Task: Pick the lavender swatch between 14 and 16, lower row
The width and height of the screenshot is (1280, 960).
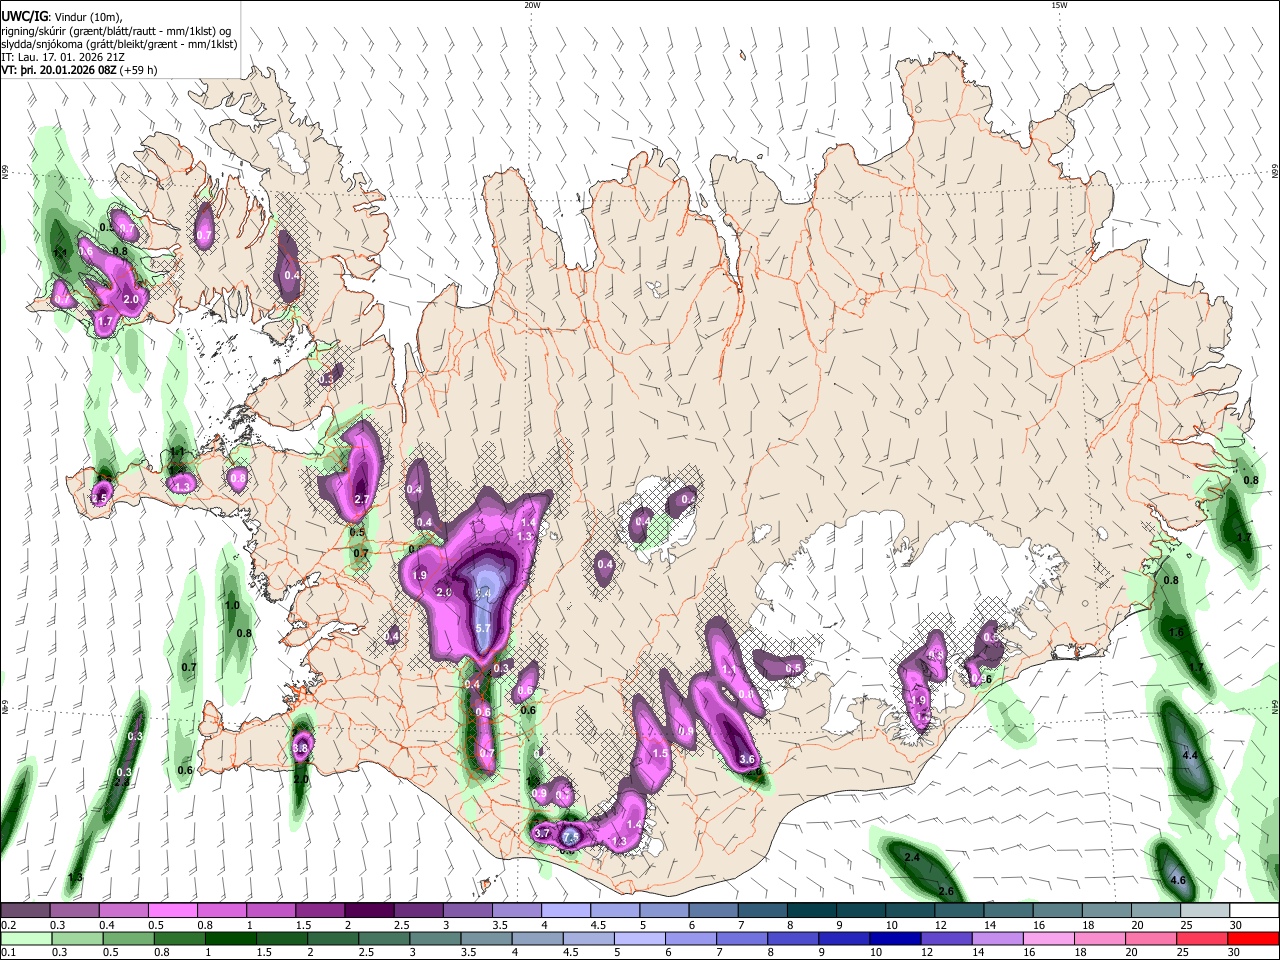Action: 997,938
